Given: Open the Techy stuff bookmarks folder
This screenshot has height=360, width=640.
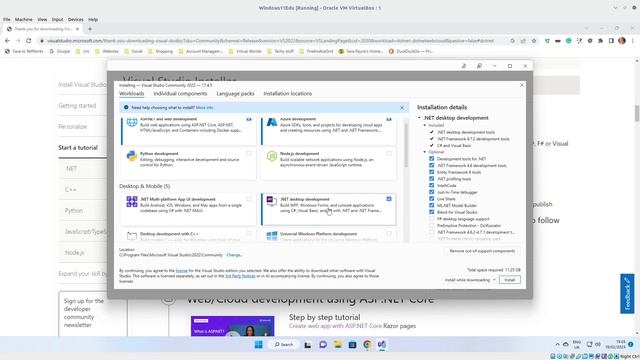Looking at the screenshot, I should pos(280,51).
